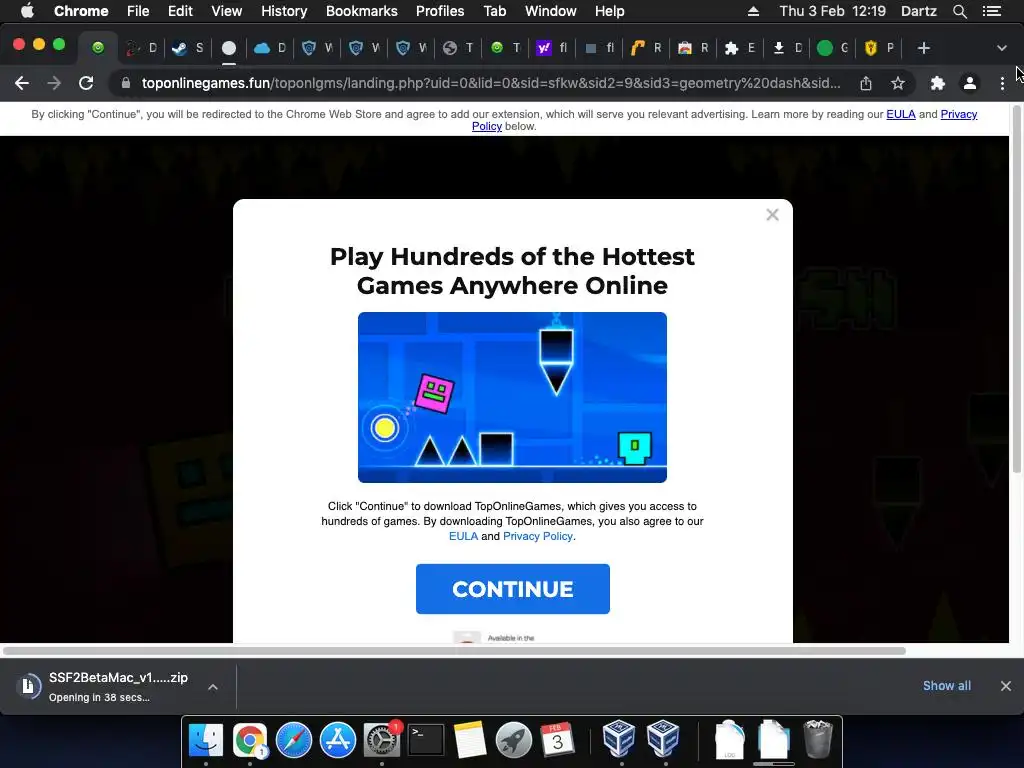Open the Privacy Policy link in popup
This screenshot has width=1024, height=768.
(537, 536)
